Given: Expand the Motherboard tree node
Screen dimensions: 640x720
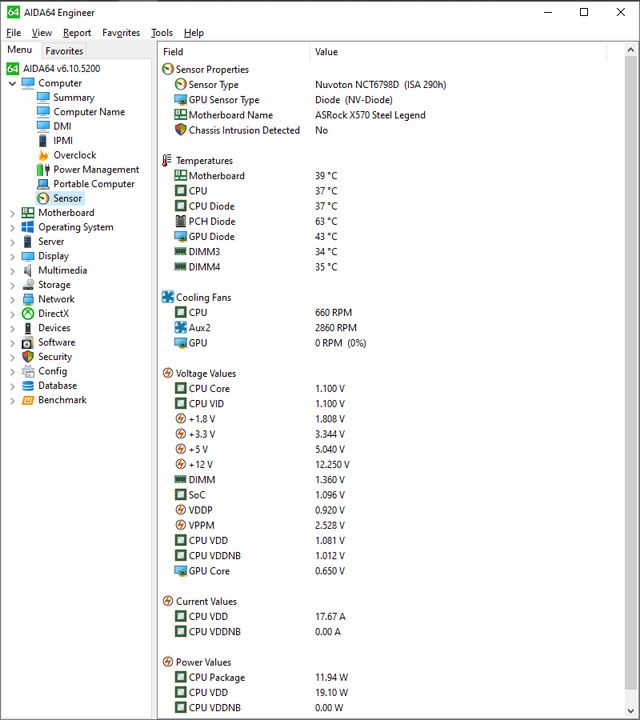Looking at the screenshot, I should click(x=12, y=213).
